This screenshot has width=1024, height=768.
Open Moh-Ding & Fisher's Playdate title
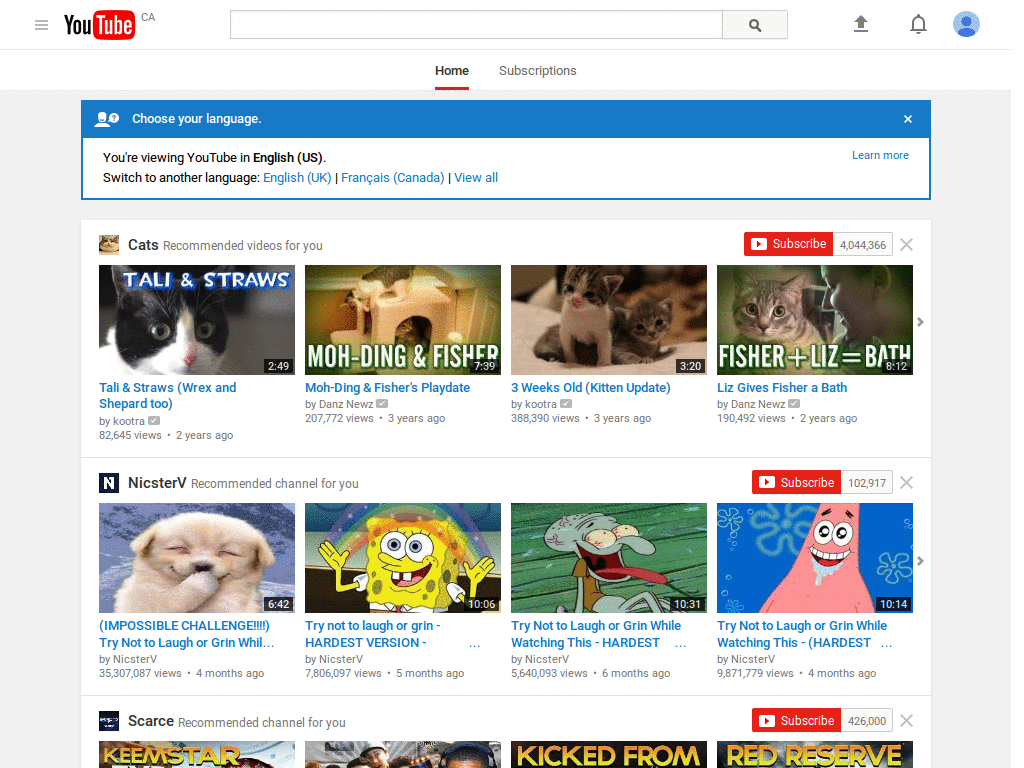387,387
